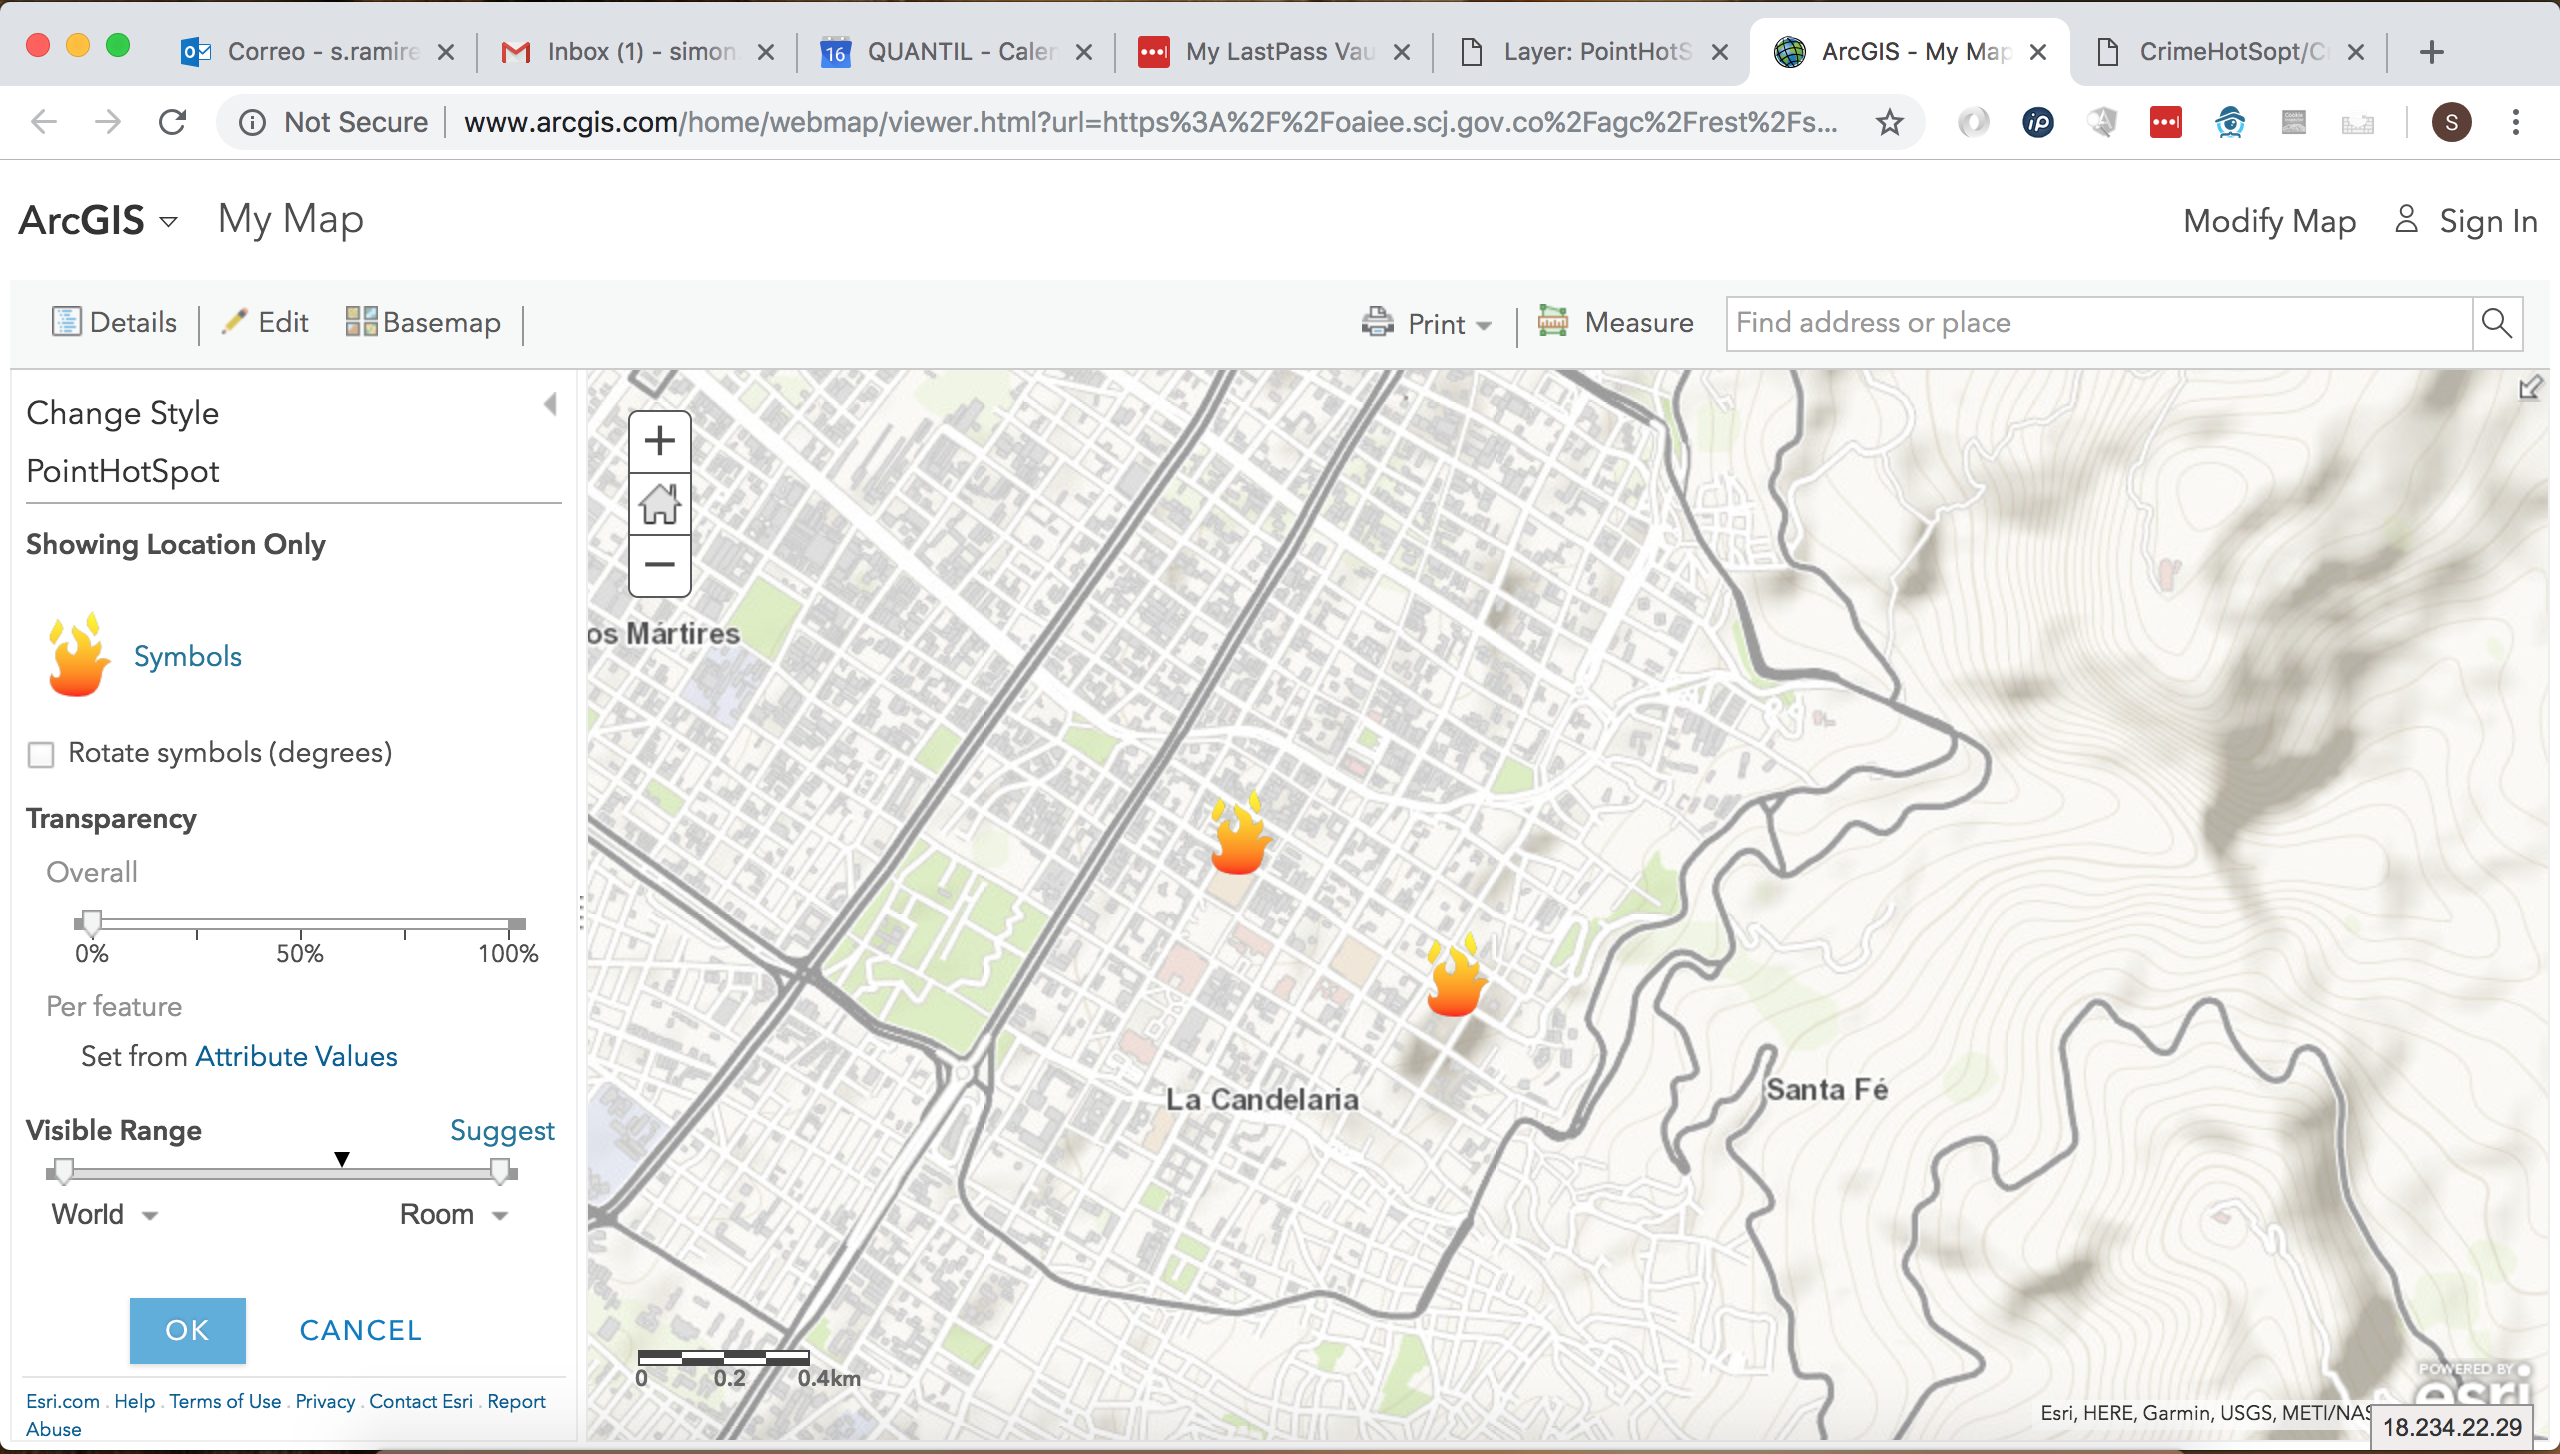Click Sign In
This screenshot has height=1454, width=2560.
click(2466, 220)
